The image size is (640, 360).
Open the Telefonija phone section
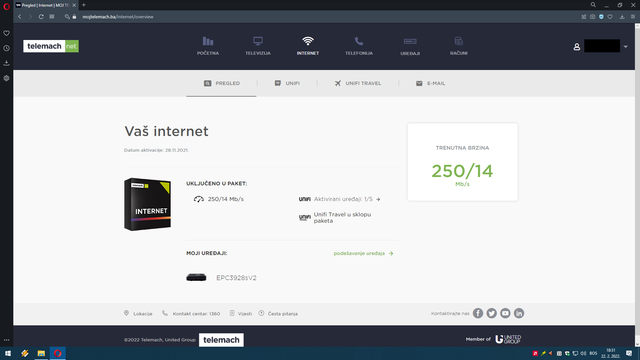[359, 46]
